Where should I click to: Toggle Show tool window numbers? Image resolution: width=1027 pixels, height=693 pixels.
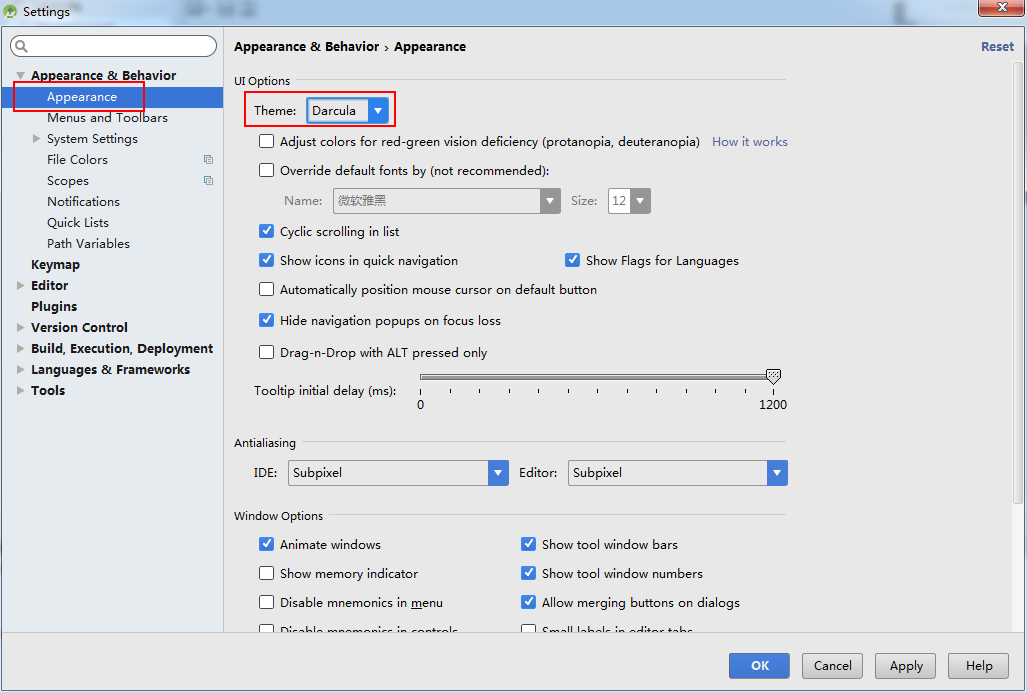[x=529, y=573]
